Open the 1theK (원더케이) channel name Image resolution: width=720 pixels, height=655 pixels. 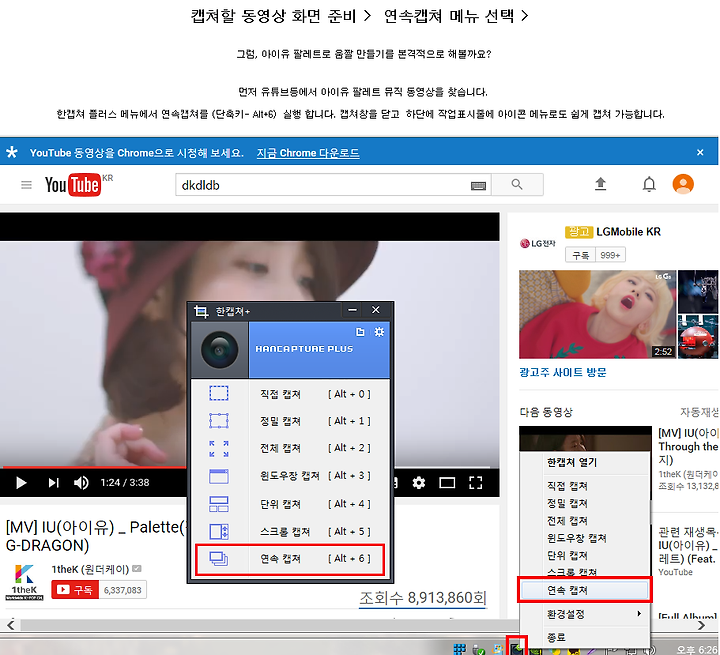click(x=90, y=570)
